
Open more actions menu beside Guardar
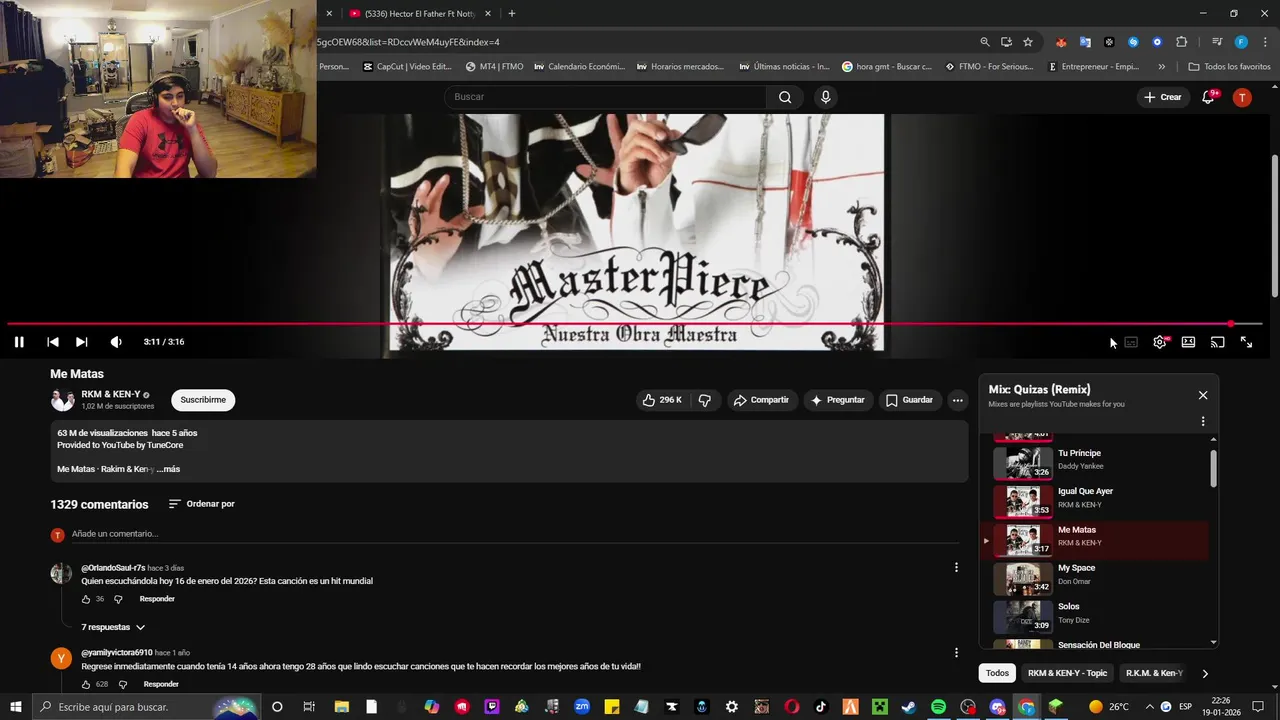pyautogui.click(x=958, y=400)
